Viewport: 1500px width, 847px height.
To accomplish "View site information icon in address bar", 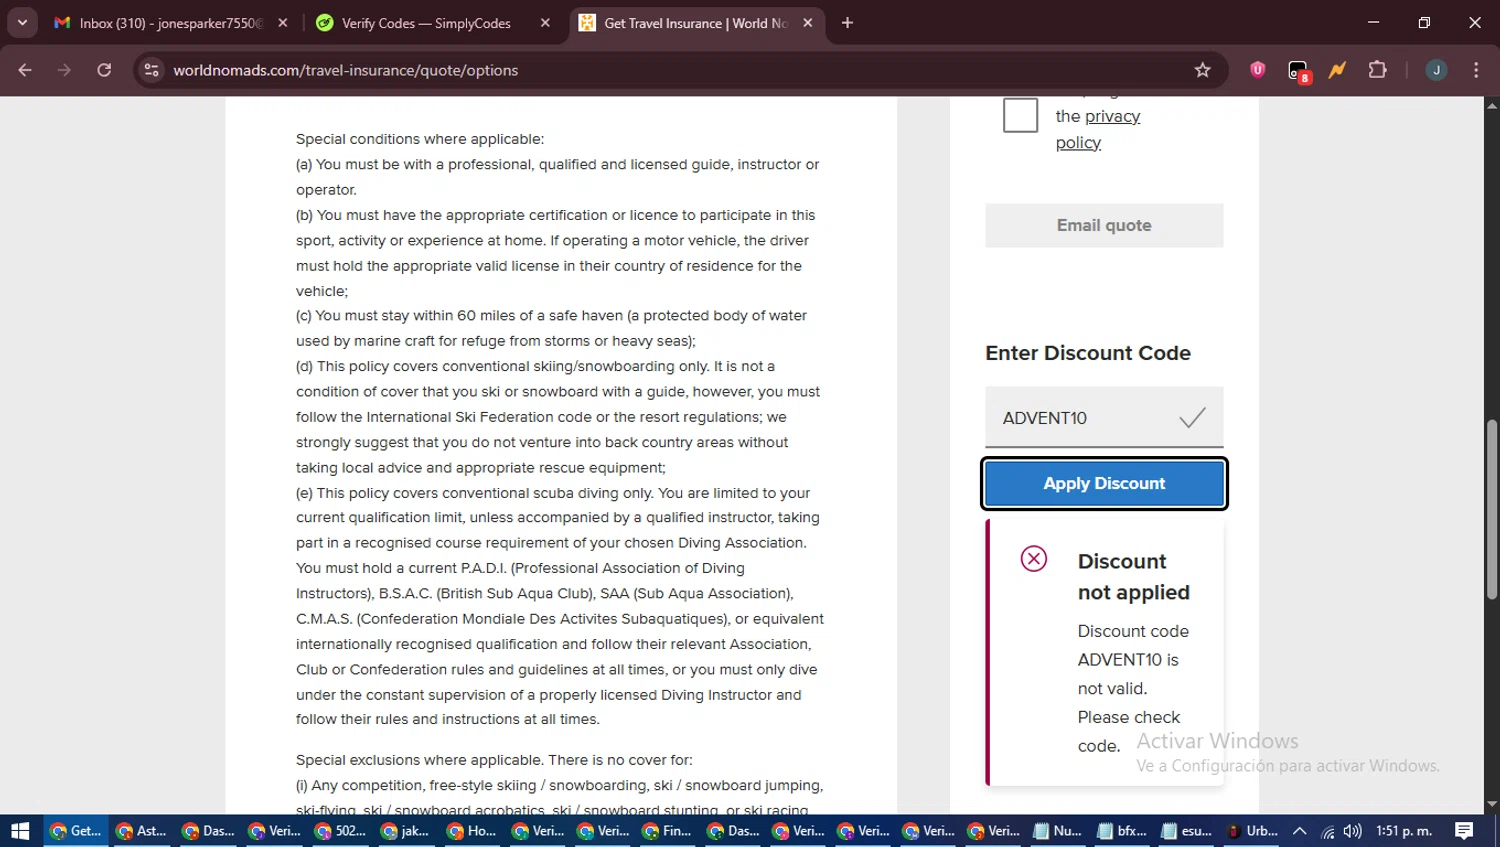I will 151,70.
